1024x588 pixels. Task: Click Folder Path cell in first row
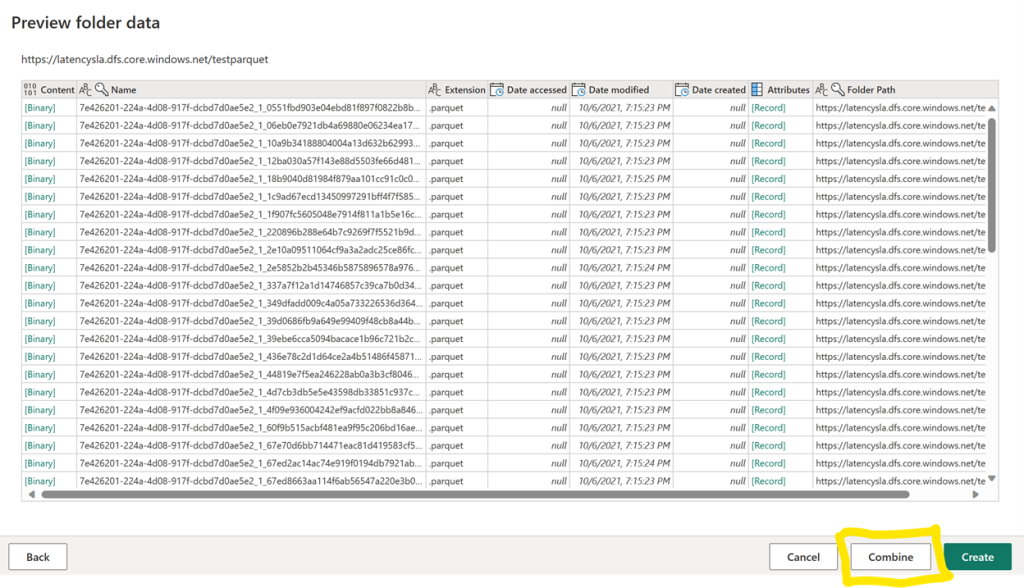900,107
